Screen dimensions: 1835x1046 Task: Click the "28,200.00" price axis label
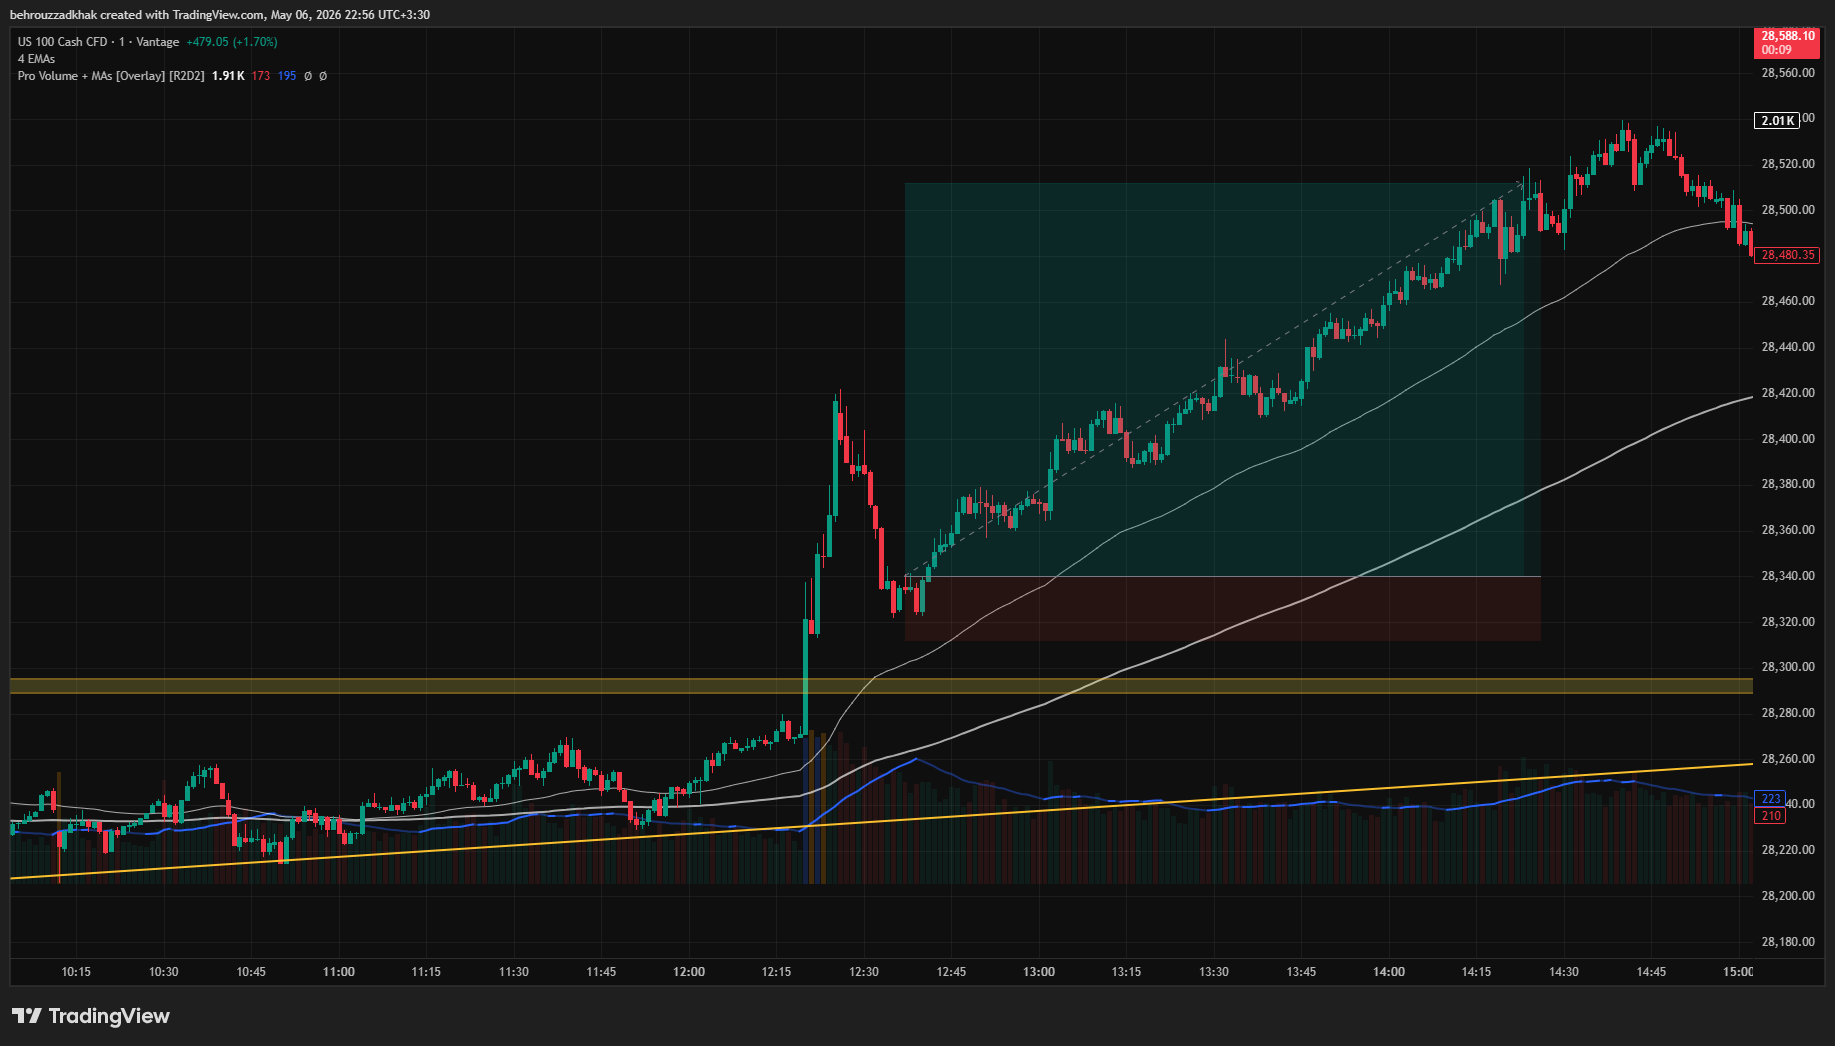click(x=1788, y=896)
